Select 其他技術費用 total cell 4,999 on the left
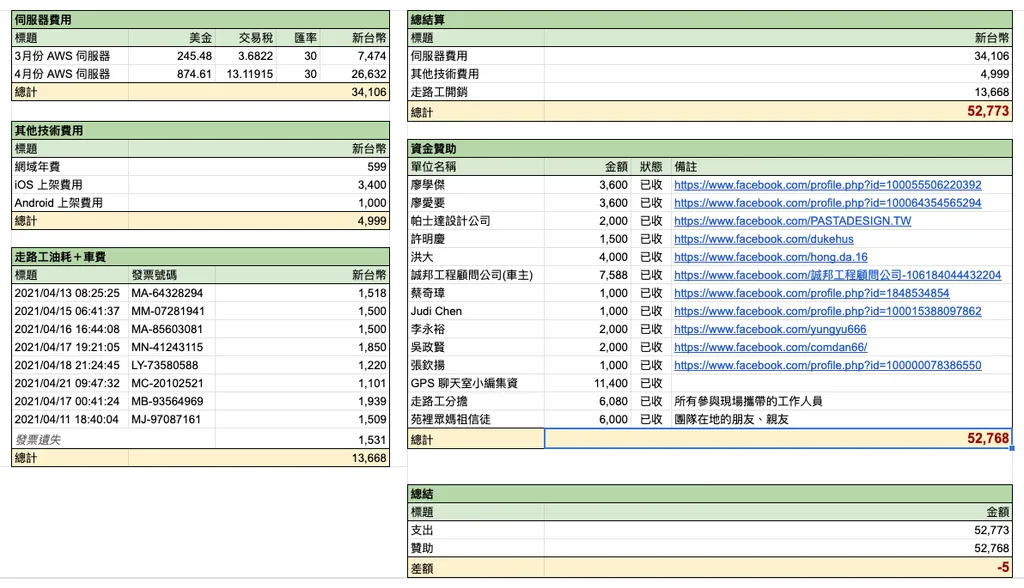The width and height of the screenshot is (1024, 588). 259,221
